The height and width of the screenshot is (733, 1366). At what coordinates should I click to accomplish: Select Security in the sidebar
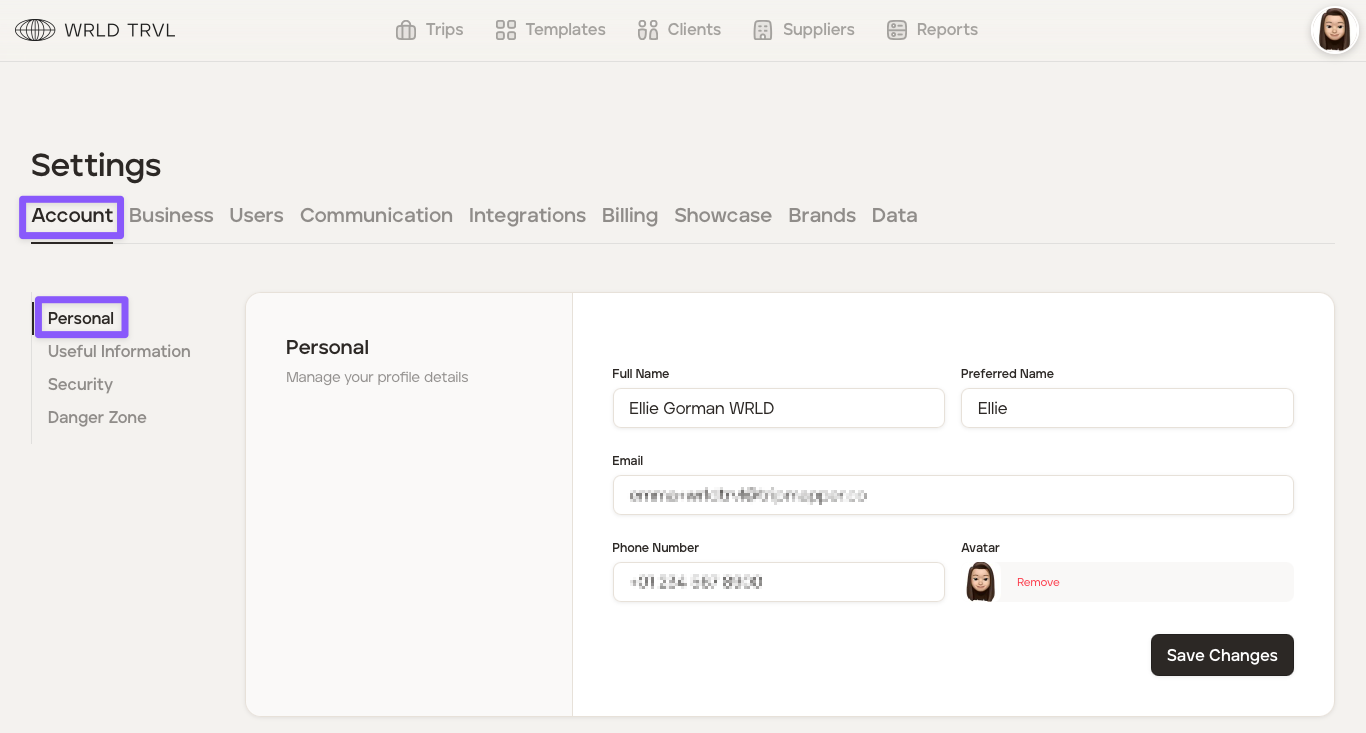click(80, 384)
